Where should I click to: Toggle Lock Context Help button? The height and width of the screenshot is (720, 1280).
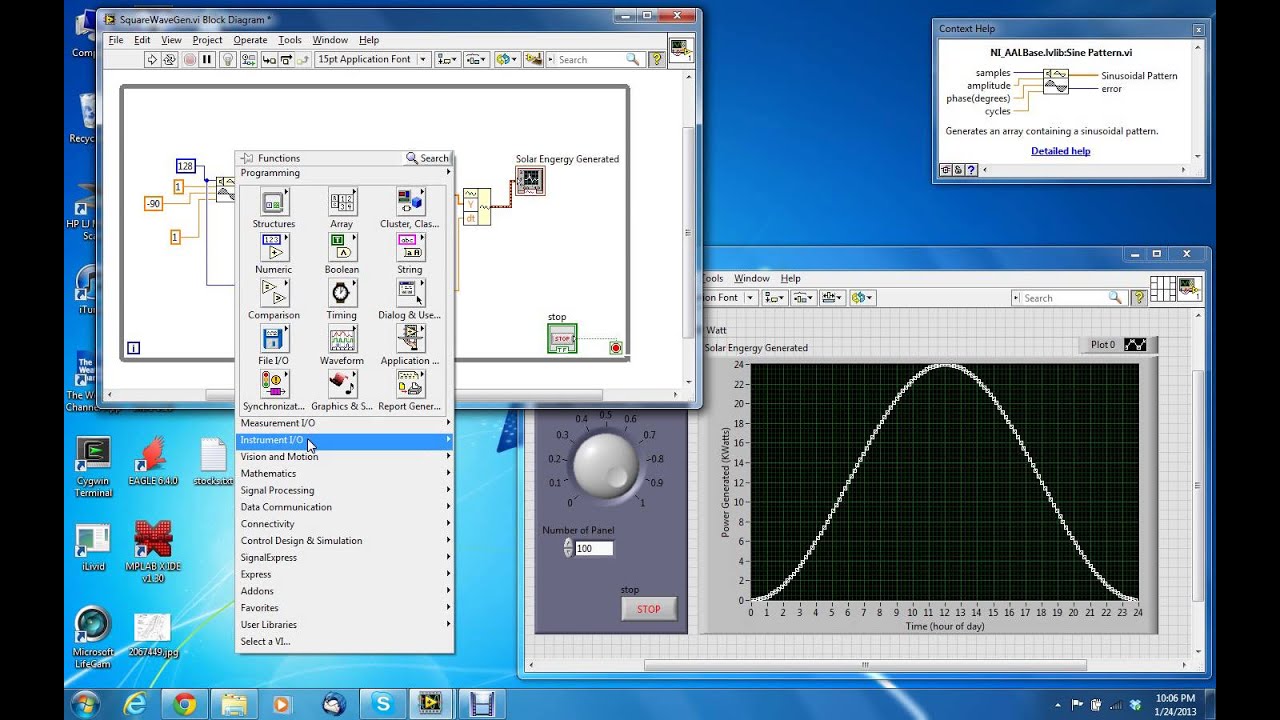(x=958, y=170)
